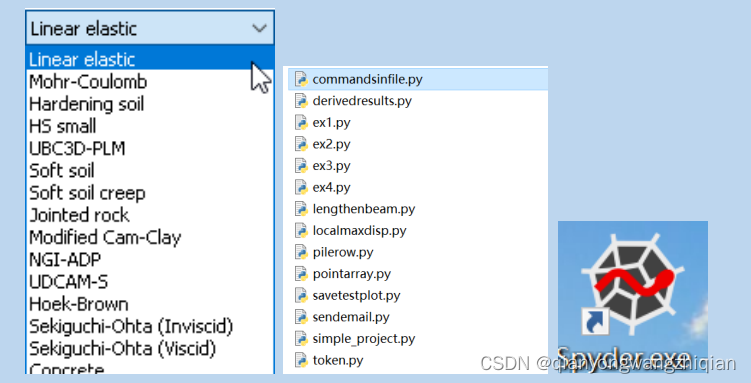
Task: Select commandsinfile.py file name
Action: [367, 79]
